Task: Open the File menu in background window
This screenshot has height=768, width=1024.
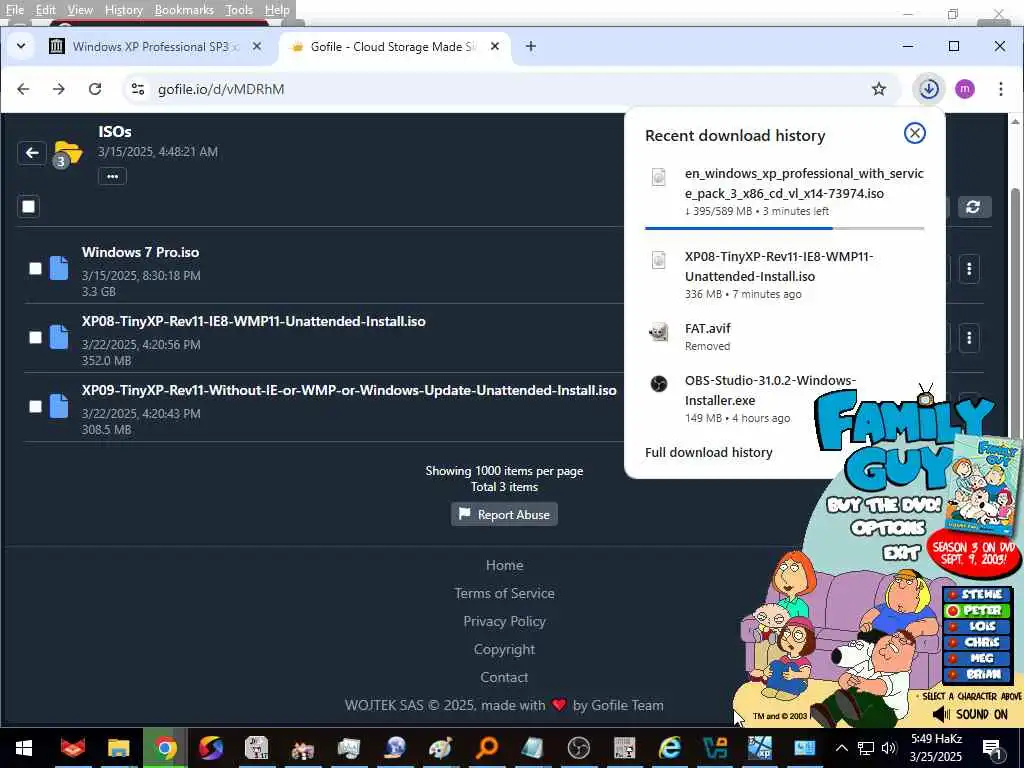Action: 14,10
